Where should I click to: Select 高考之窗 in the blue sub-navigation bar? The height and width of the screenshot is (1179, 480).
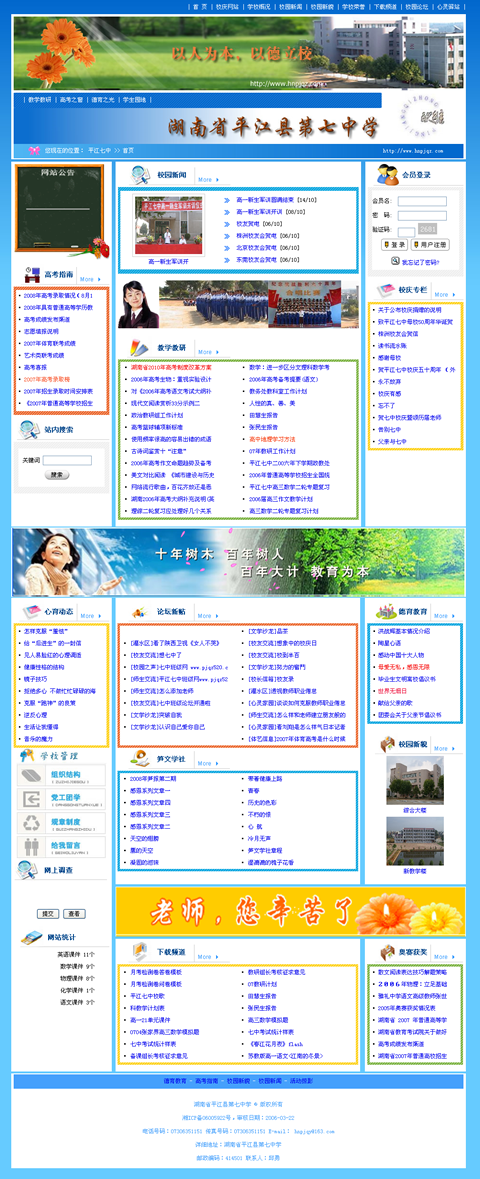tap(71, 99)
